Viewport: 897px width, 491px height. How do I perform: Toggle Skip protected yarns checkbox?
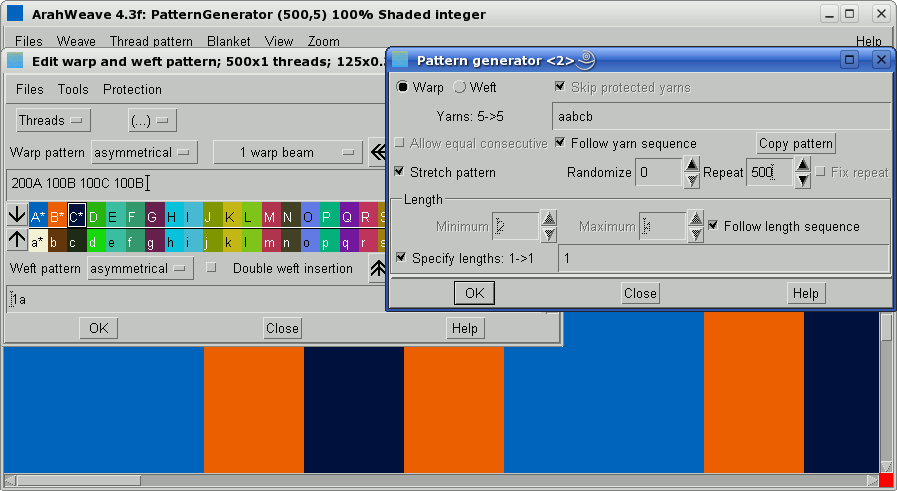[x=560, y=86]
